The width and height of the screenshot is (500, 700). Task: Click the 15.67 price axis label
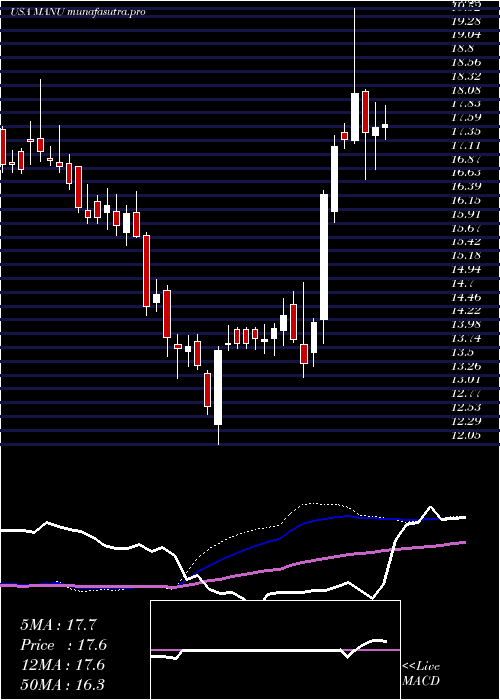467,228
